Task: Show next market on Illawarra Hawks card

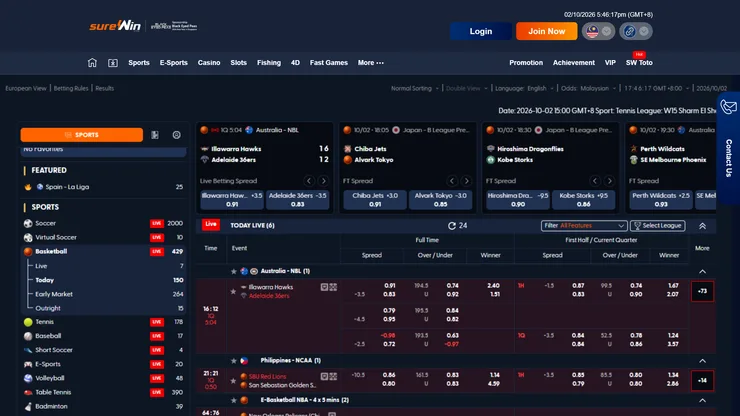Action: coord(323,181)
